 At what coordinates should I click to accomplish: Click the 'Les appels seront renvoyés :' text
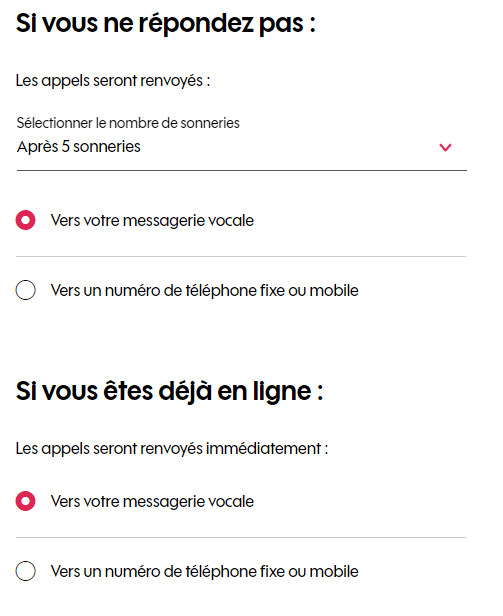[113, 81]
